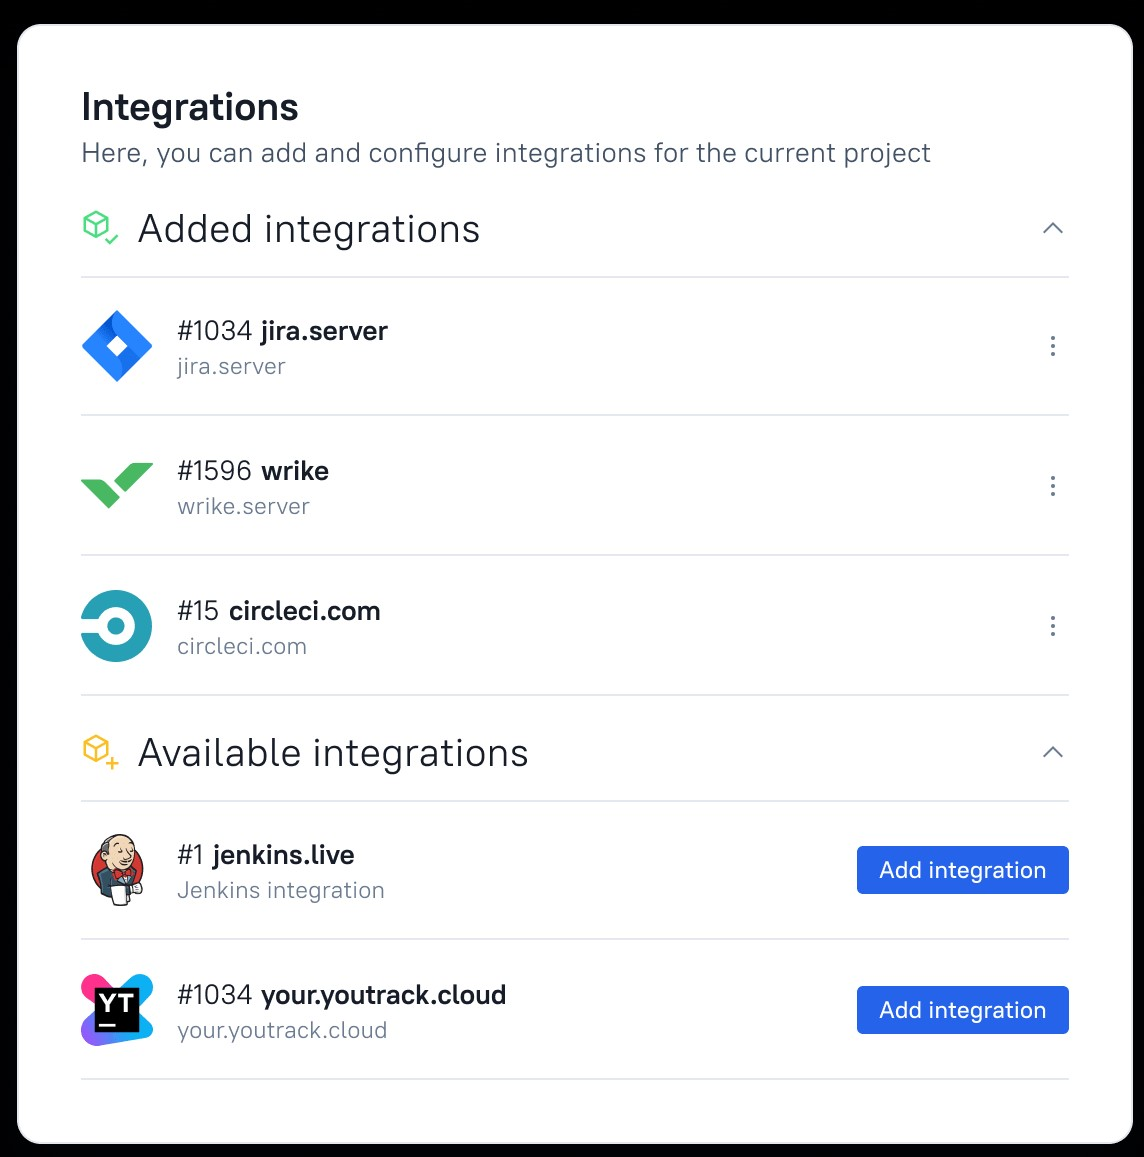Click the Available integrations heading
This screenshot has width=1144, height=1157.
pyautogui.click(x=333, y=753)
